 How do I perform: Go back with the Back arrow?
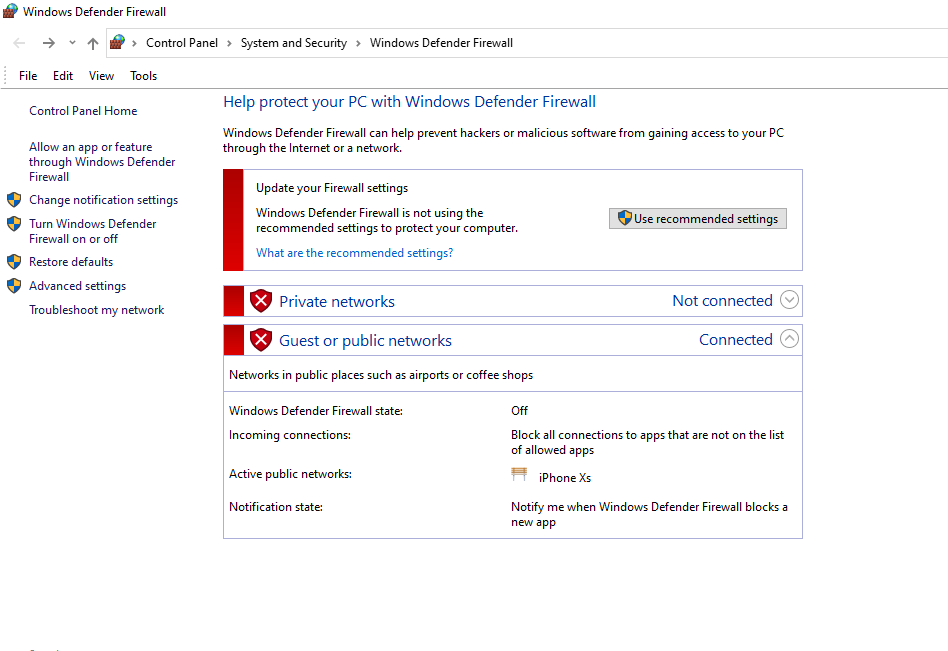19,43
